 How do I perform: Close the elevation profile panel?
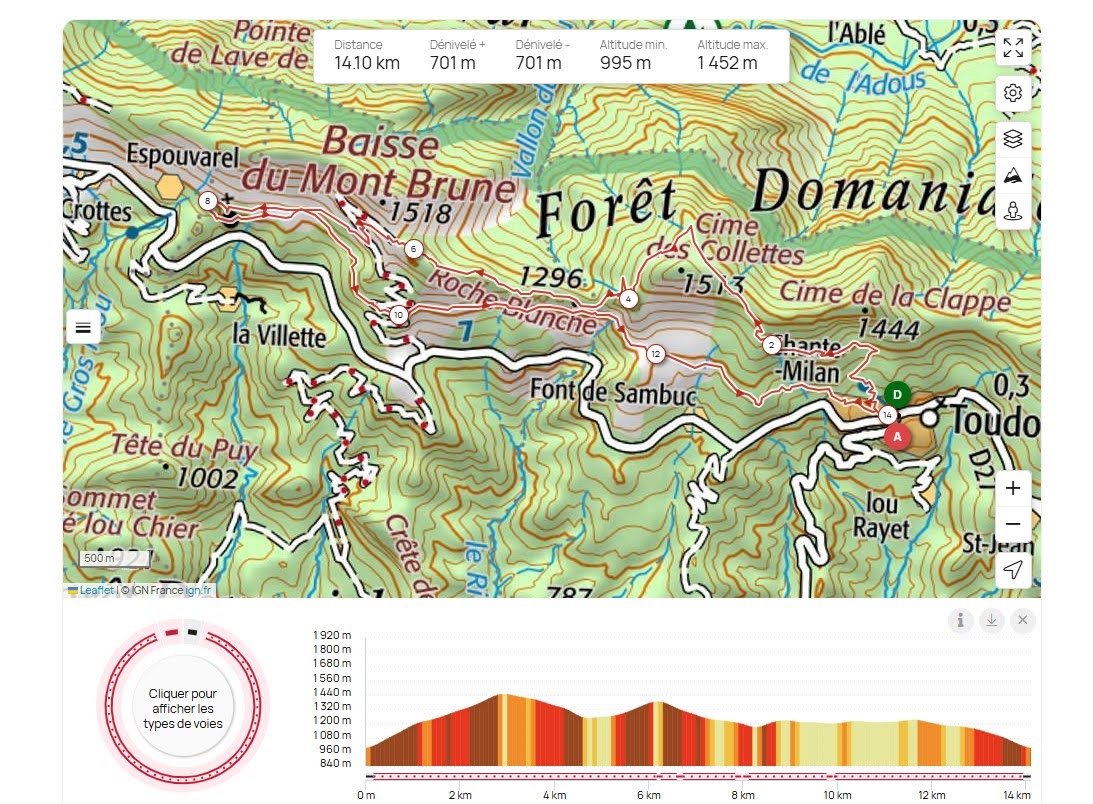(1022, 621)
